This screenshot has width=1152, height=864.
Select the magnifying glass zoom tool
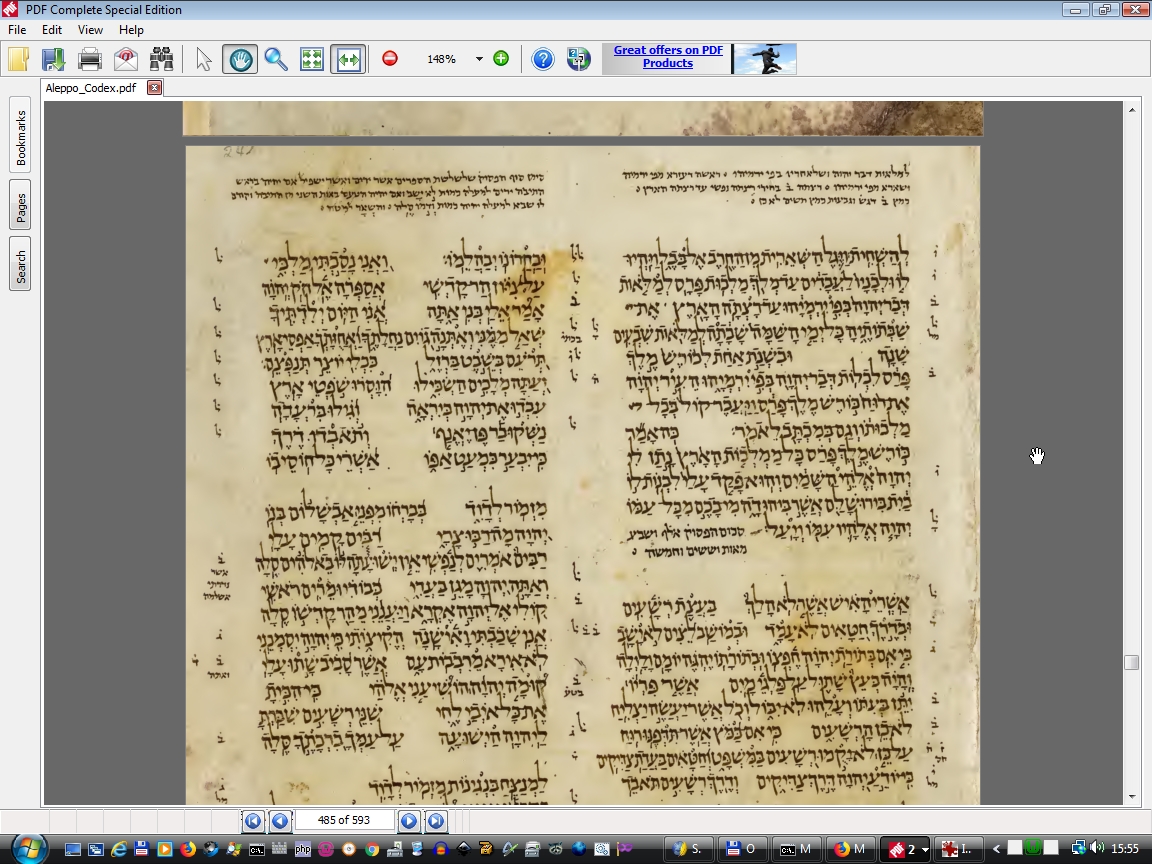[276, 59]
